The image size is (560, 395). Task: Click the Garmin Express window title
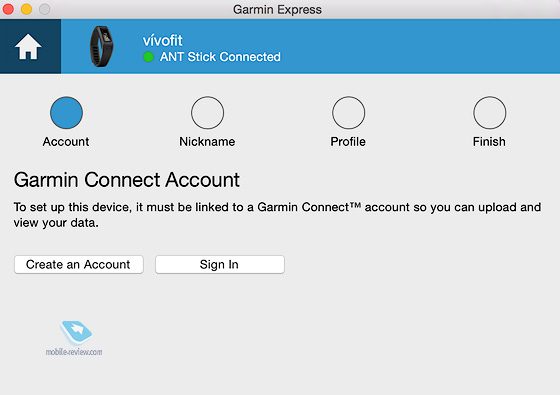pos(277,9)
